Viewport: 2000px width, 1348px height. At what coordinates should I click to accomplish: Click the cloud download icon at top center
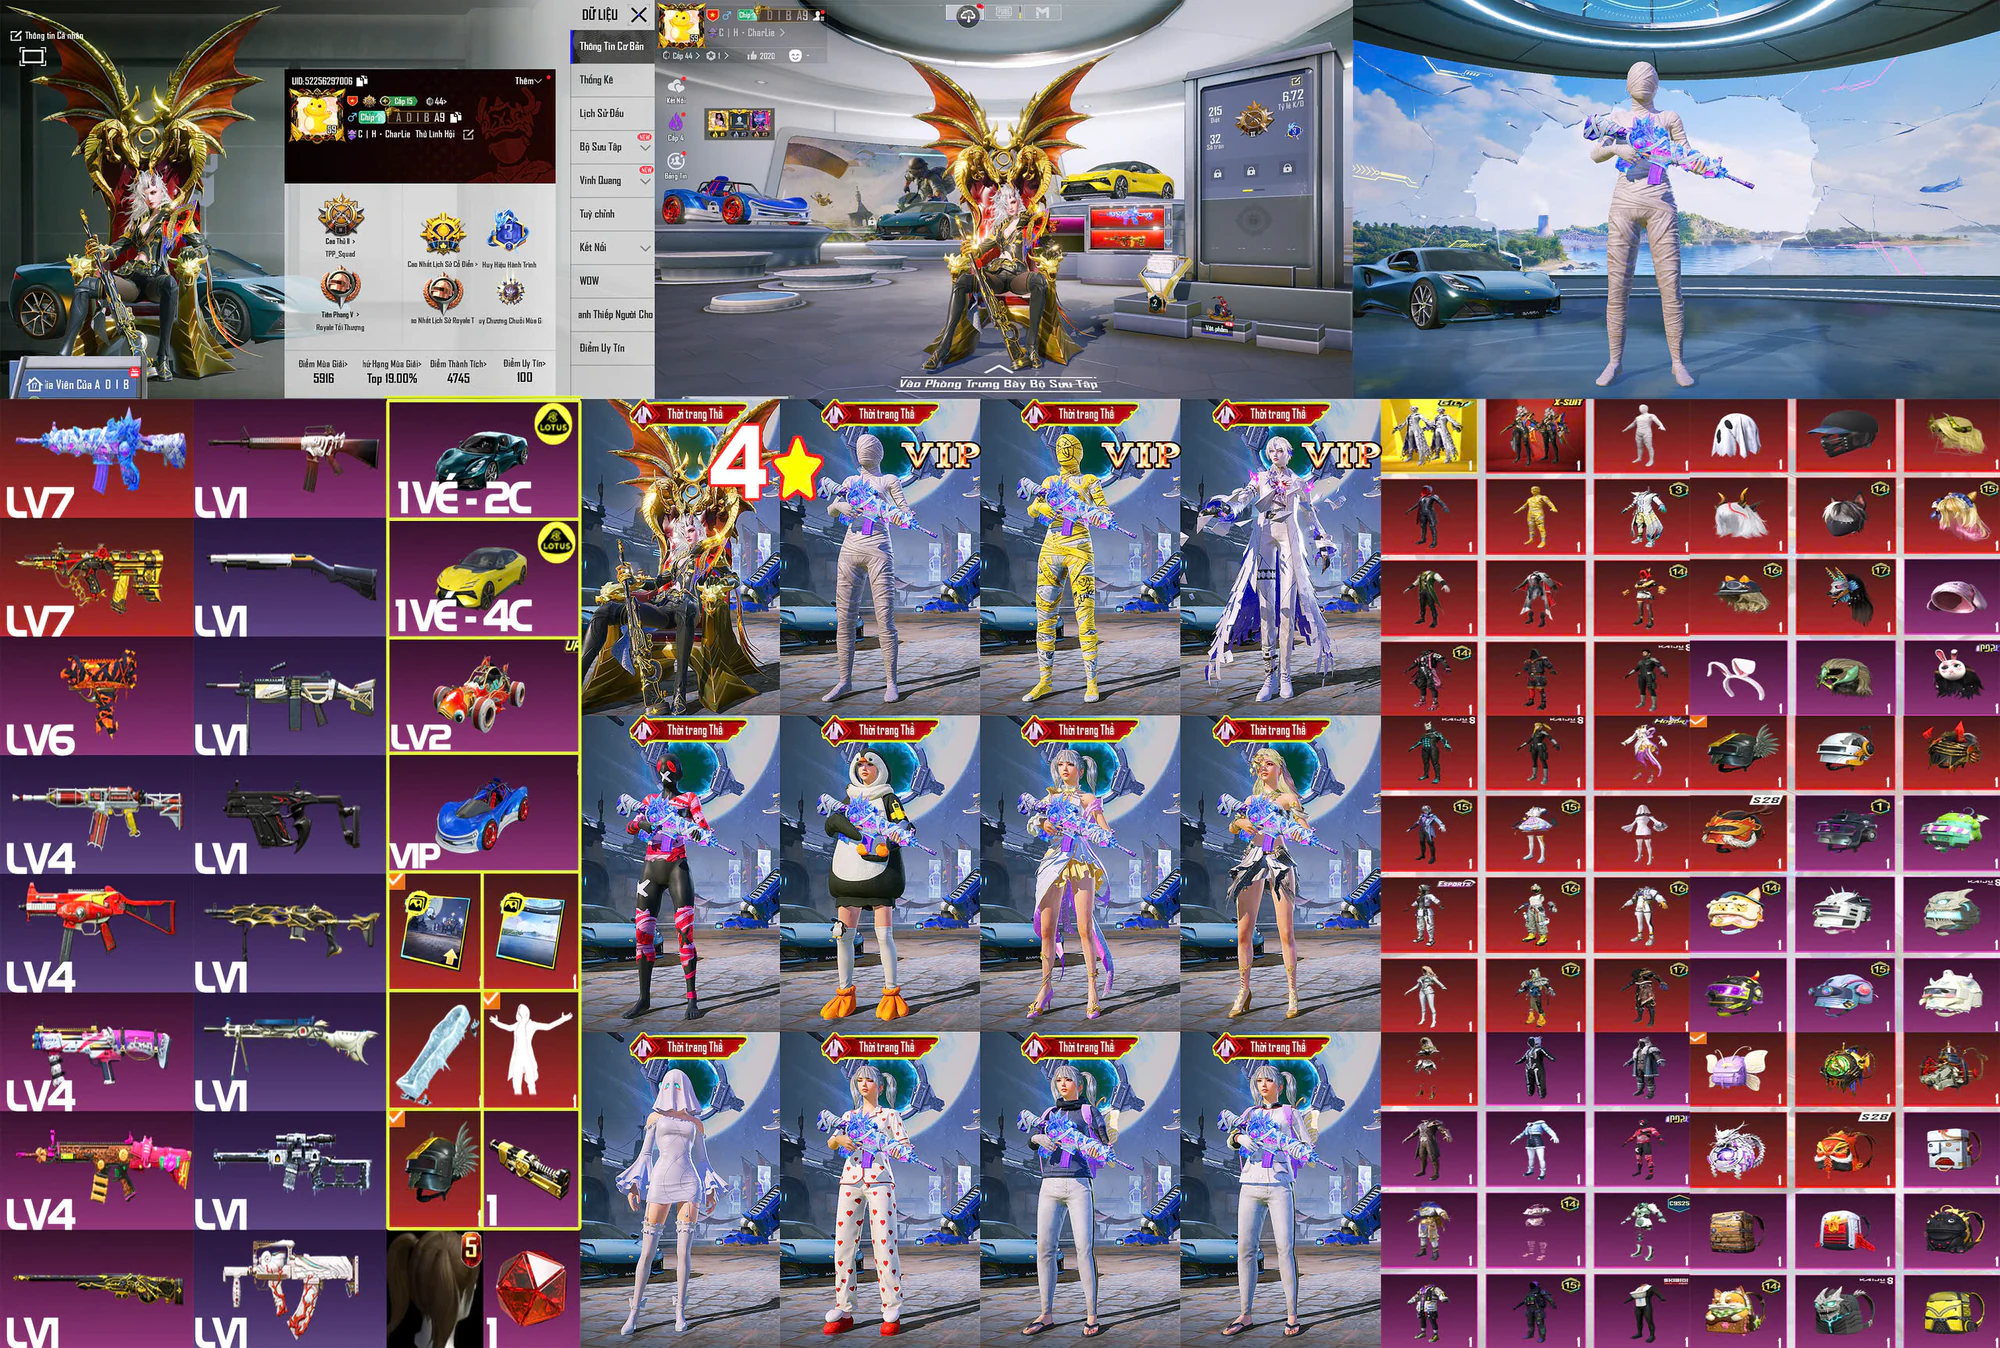[967, 16]
